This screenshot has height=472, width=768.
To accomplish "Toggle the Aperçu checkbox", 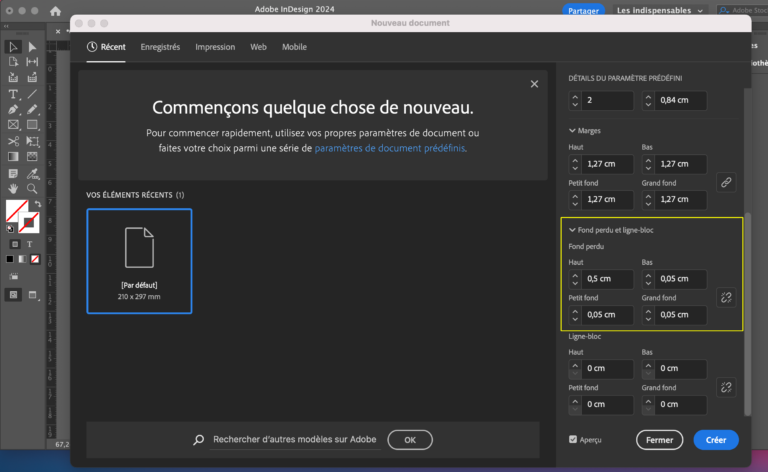I will tap(573, 439).
